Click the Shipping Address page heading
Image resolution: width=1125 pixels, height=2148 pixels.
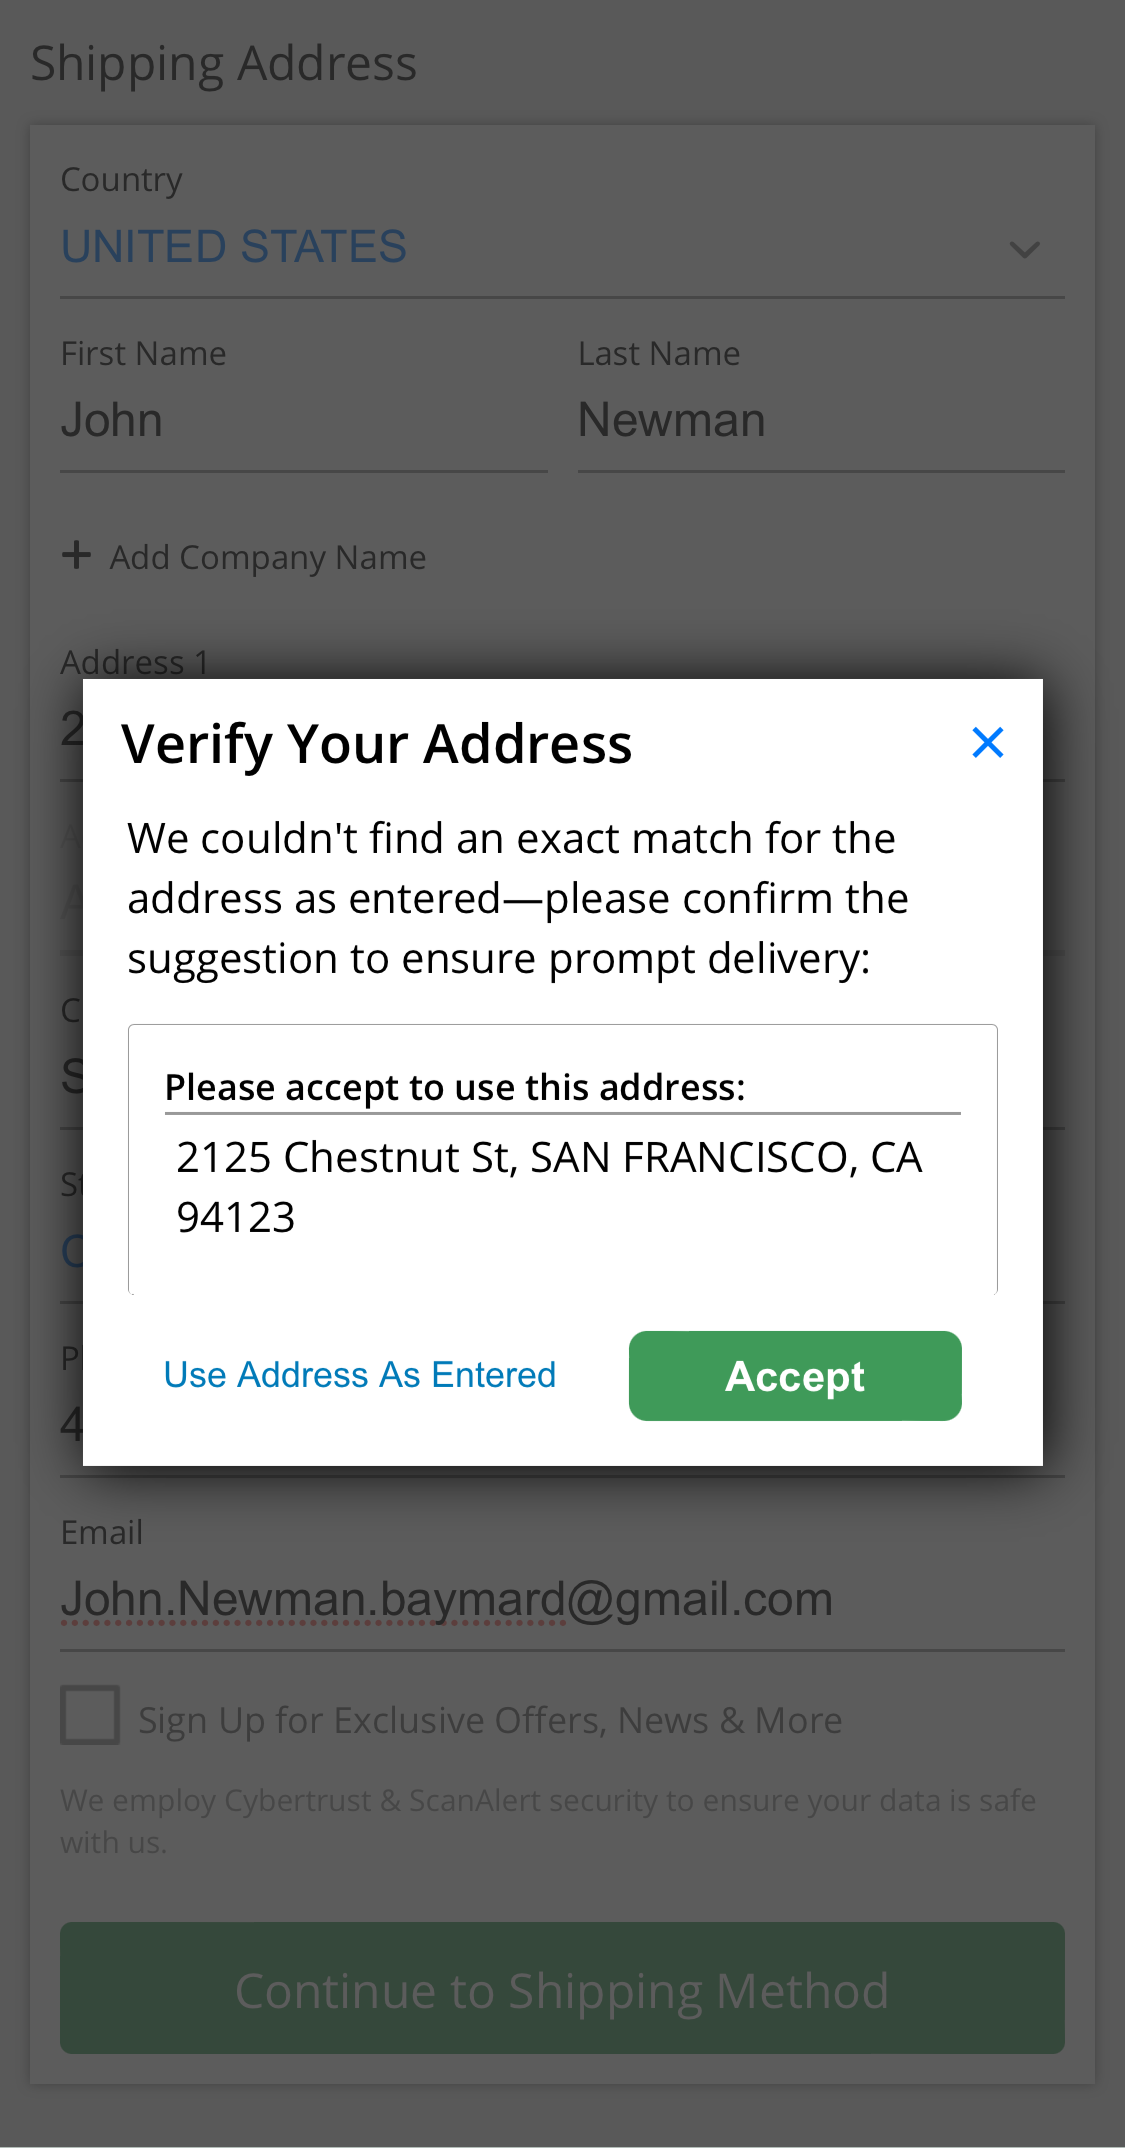coord(223,63)
